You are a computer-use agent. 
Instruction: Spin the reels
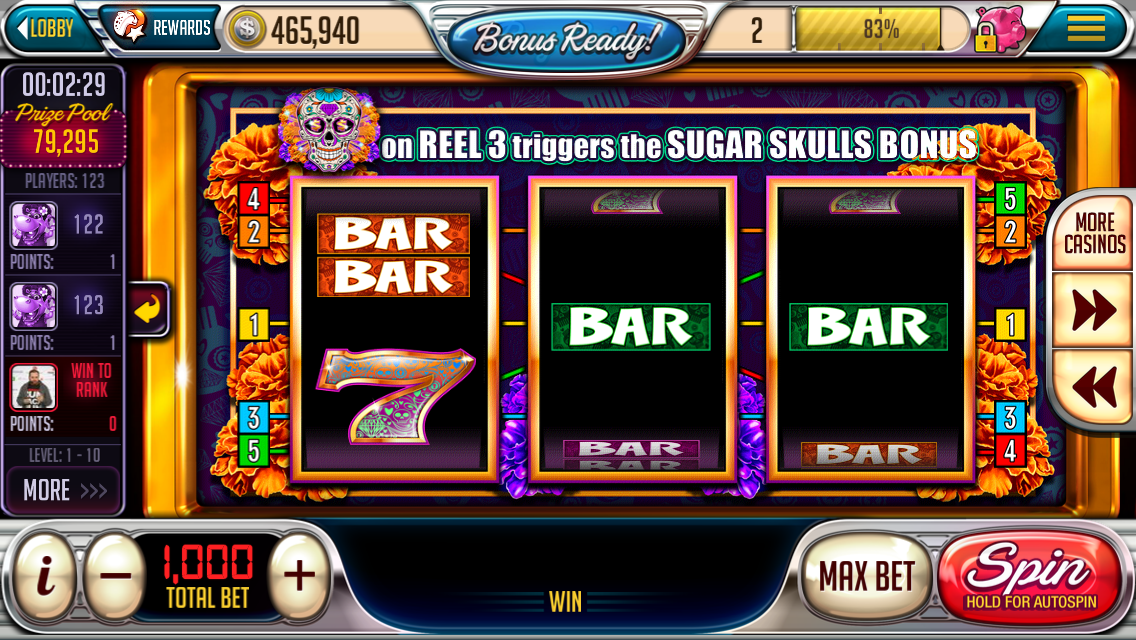(1031, 578)
